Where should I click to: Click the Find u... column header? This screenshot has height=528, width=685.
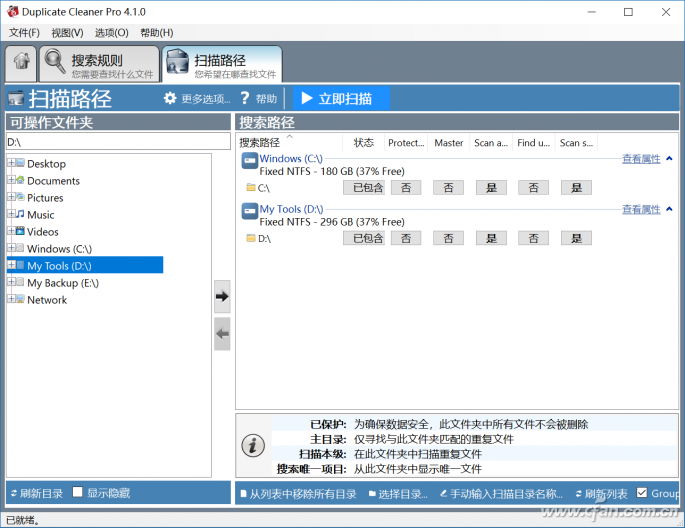pos(533,142)
